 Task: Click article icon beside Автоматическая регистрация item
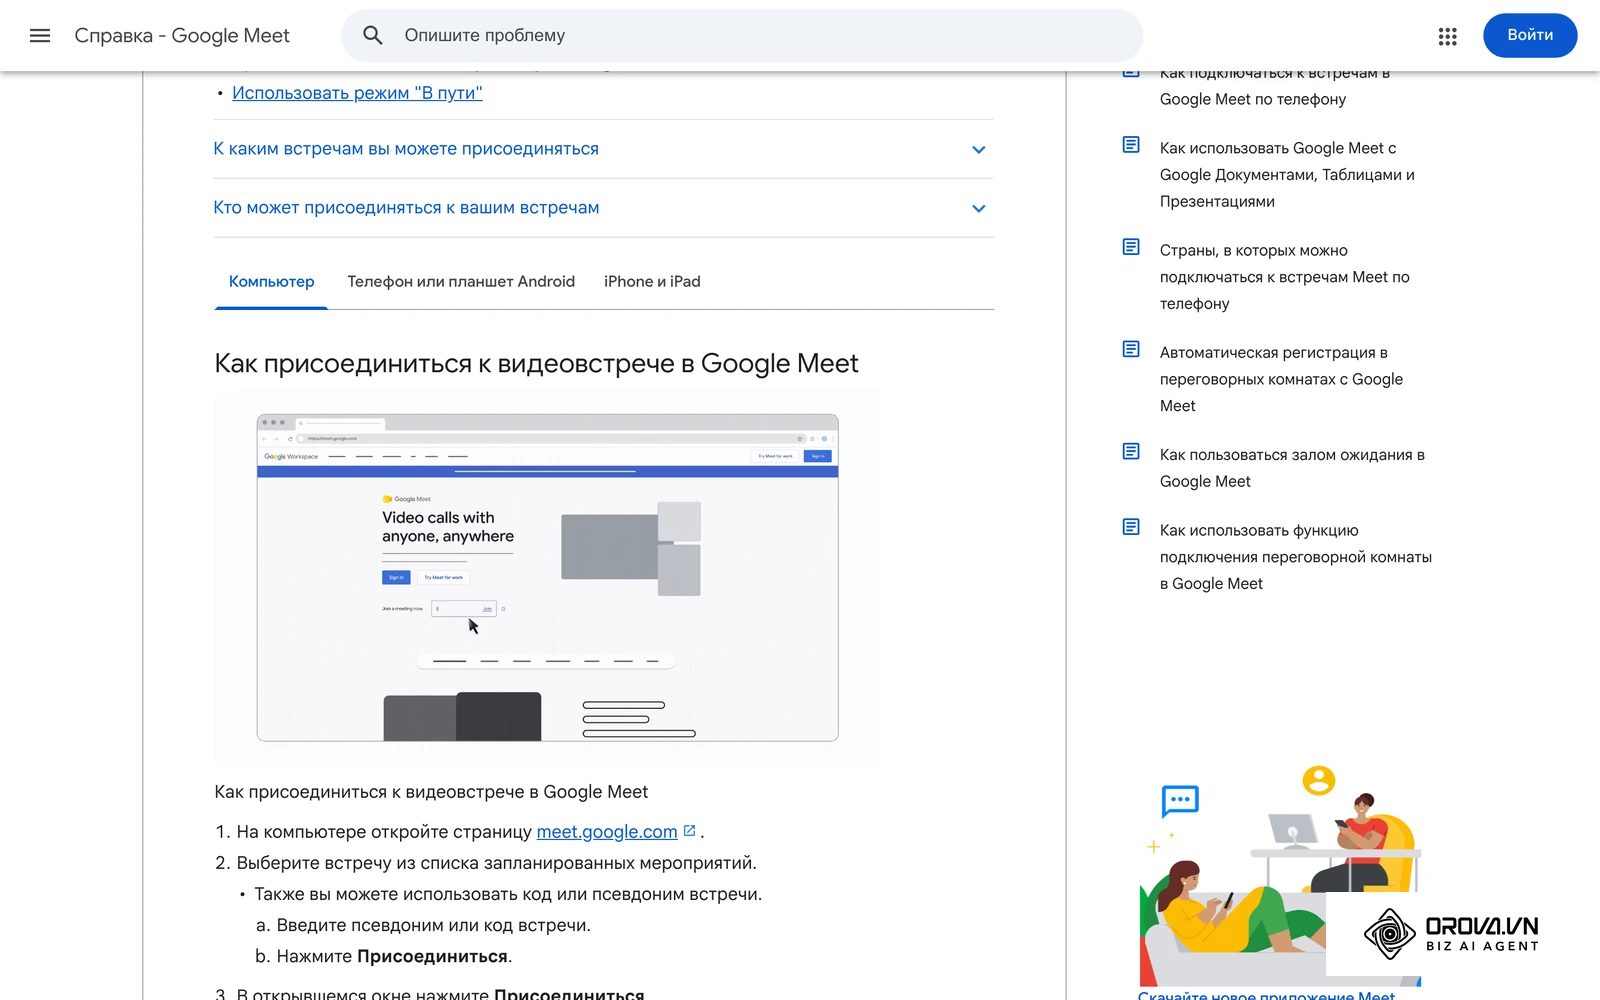pyautogui.click(x=1131, y=349)
